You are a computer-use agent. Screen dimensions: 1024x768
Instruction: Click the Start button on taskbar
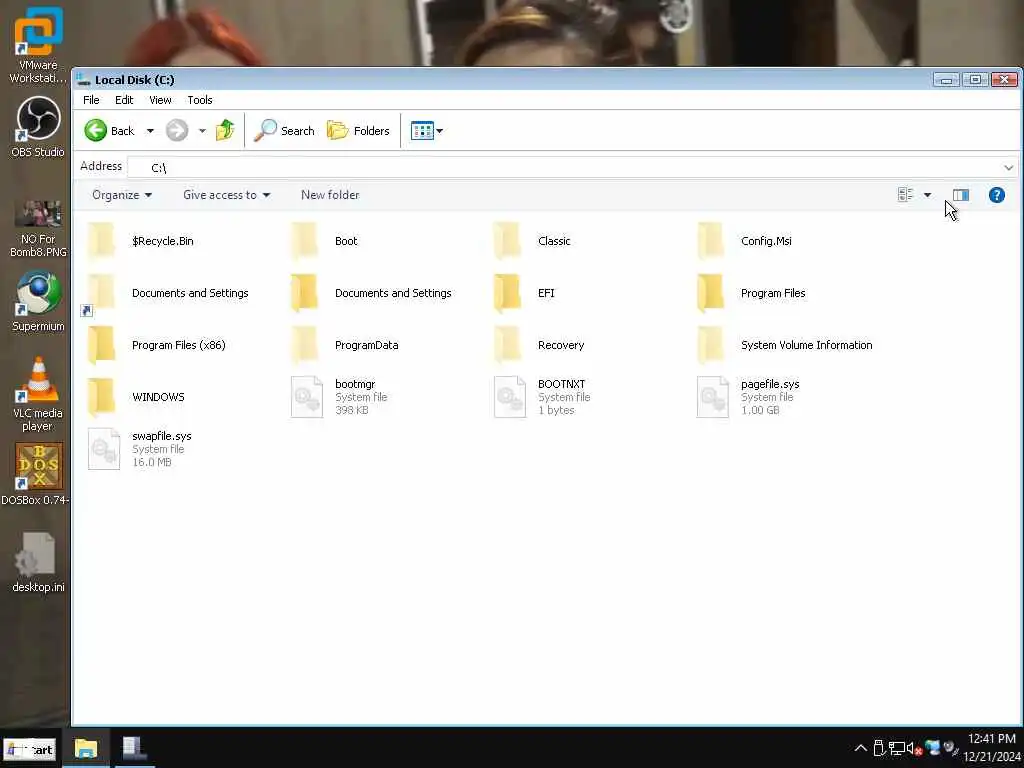[30, 749]
